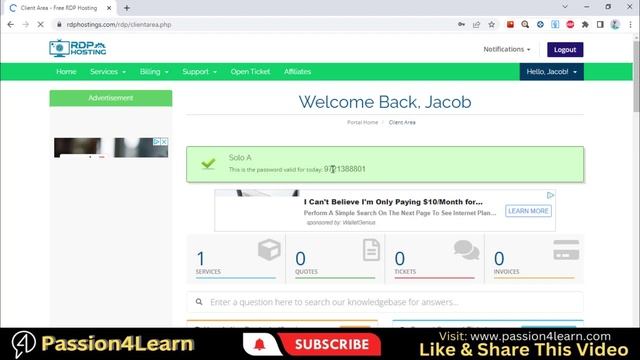Click the RDP Hosting logo
Viewport: 640px width, 360px height.
(x=78, y=48)
